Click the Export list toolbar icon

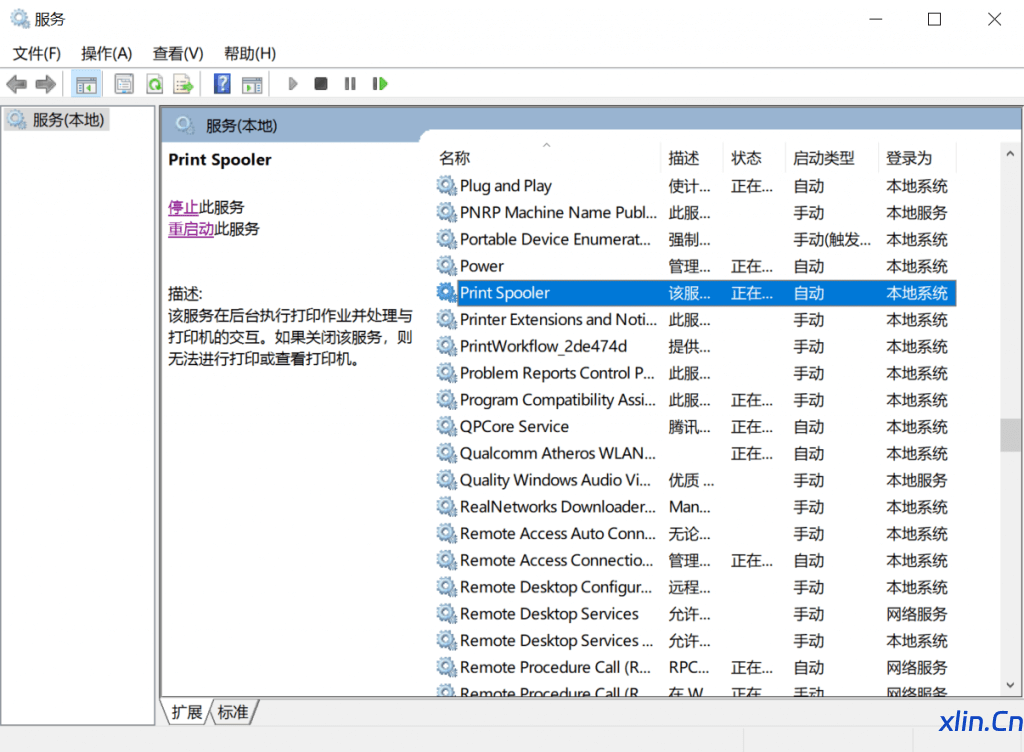click(184, 84)
